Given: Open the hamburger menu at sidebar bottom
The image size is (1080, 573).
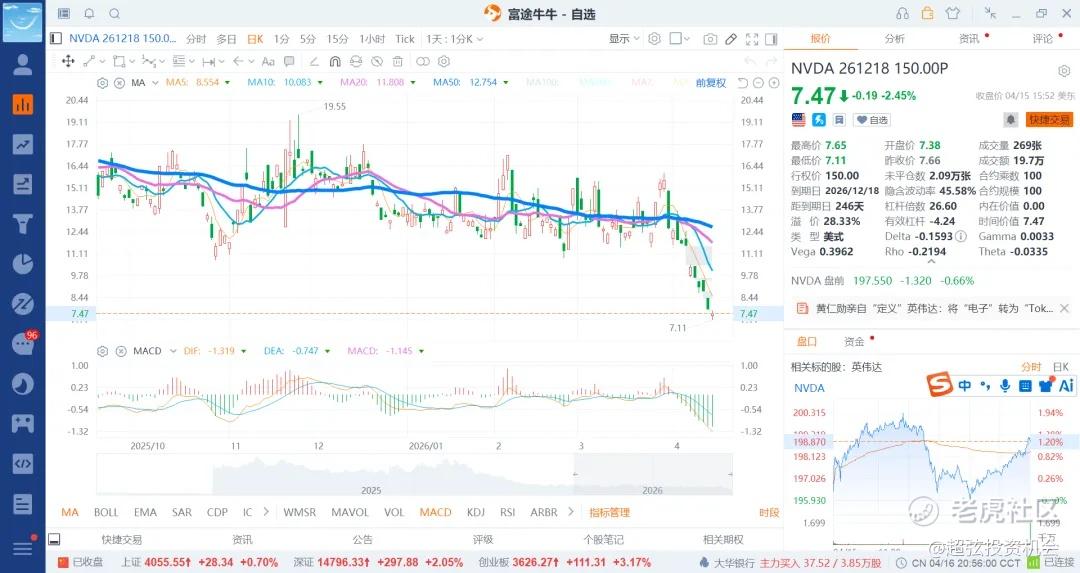Looking at the screenshot, I should point(23,548).
